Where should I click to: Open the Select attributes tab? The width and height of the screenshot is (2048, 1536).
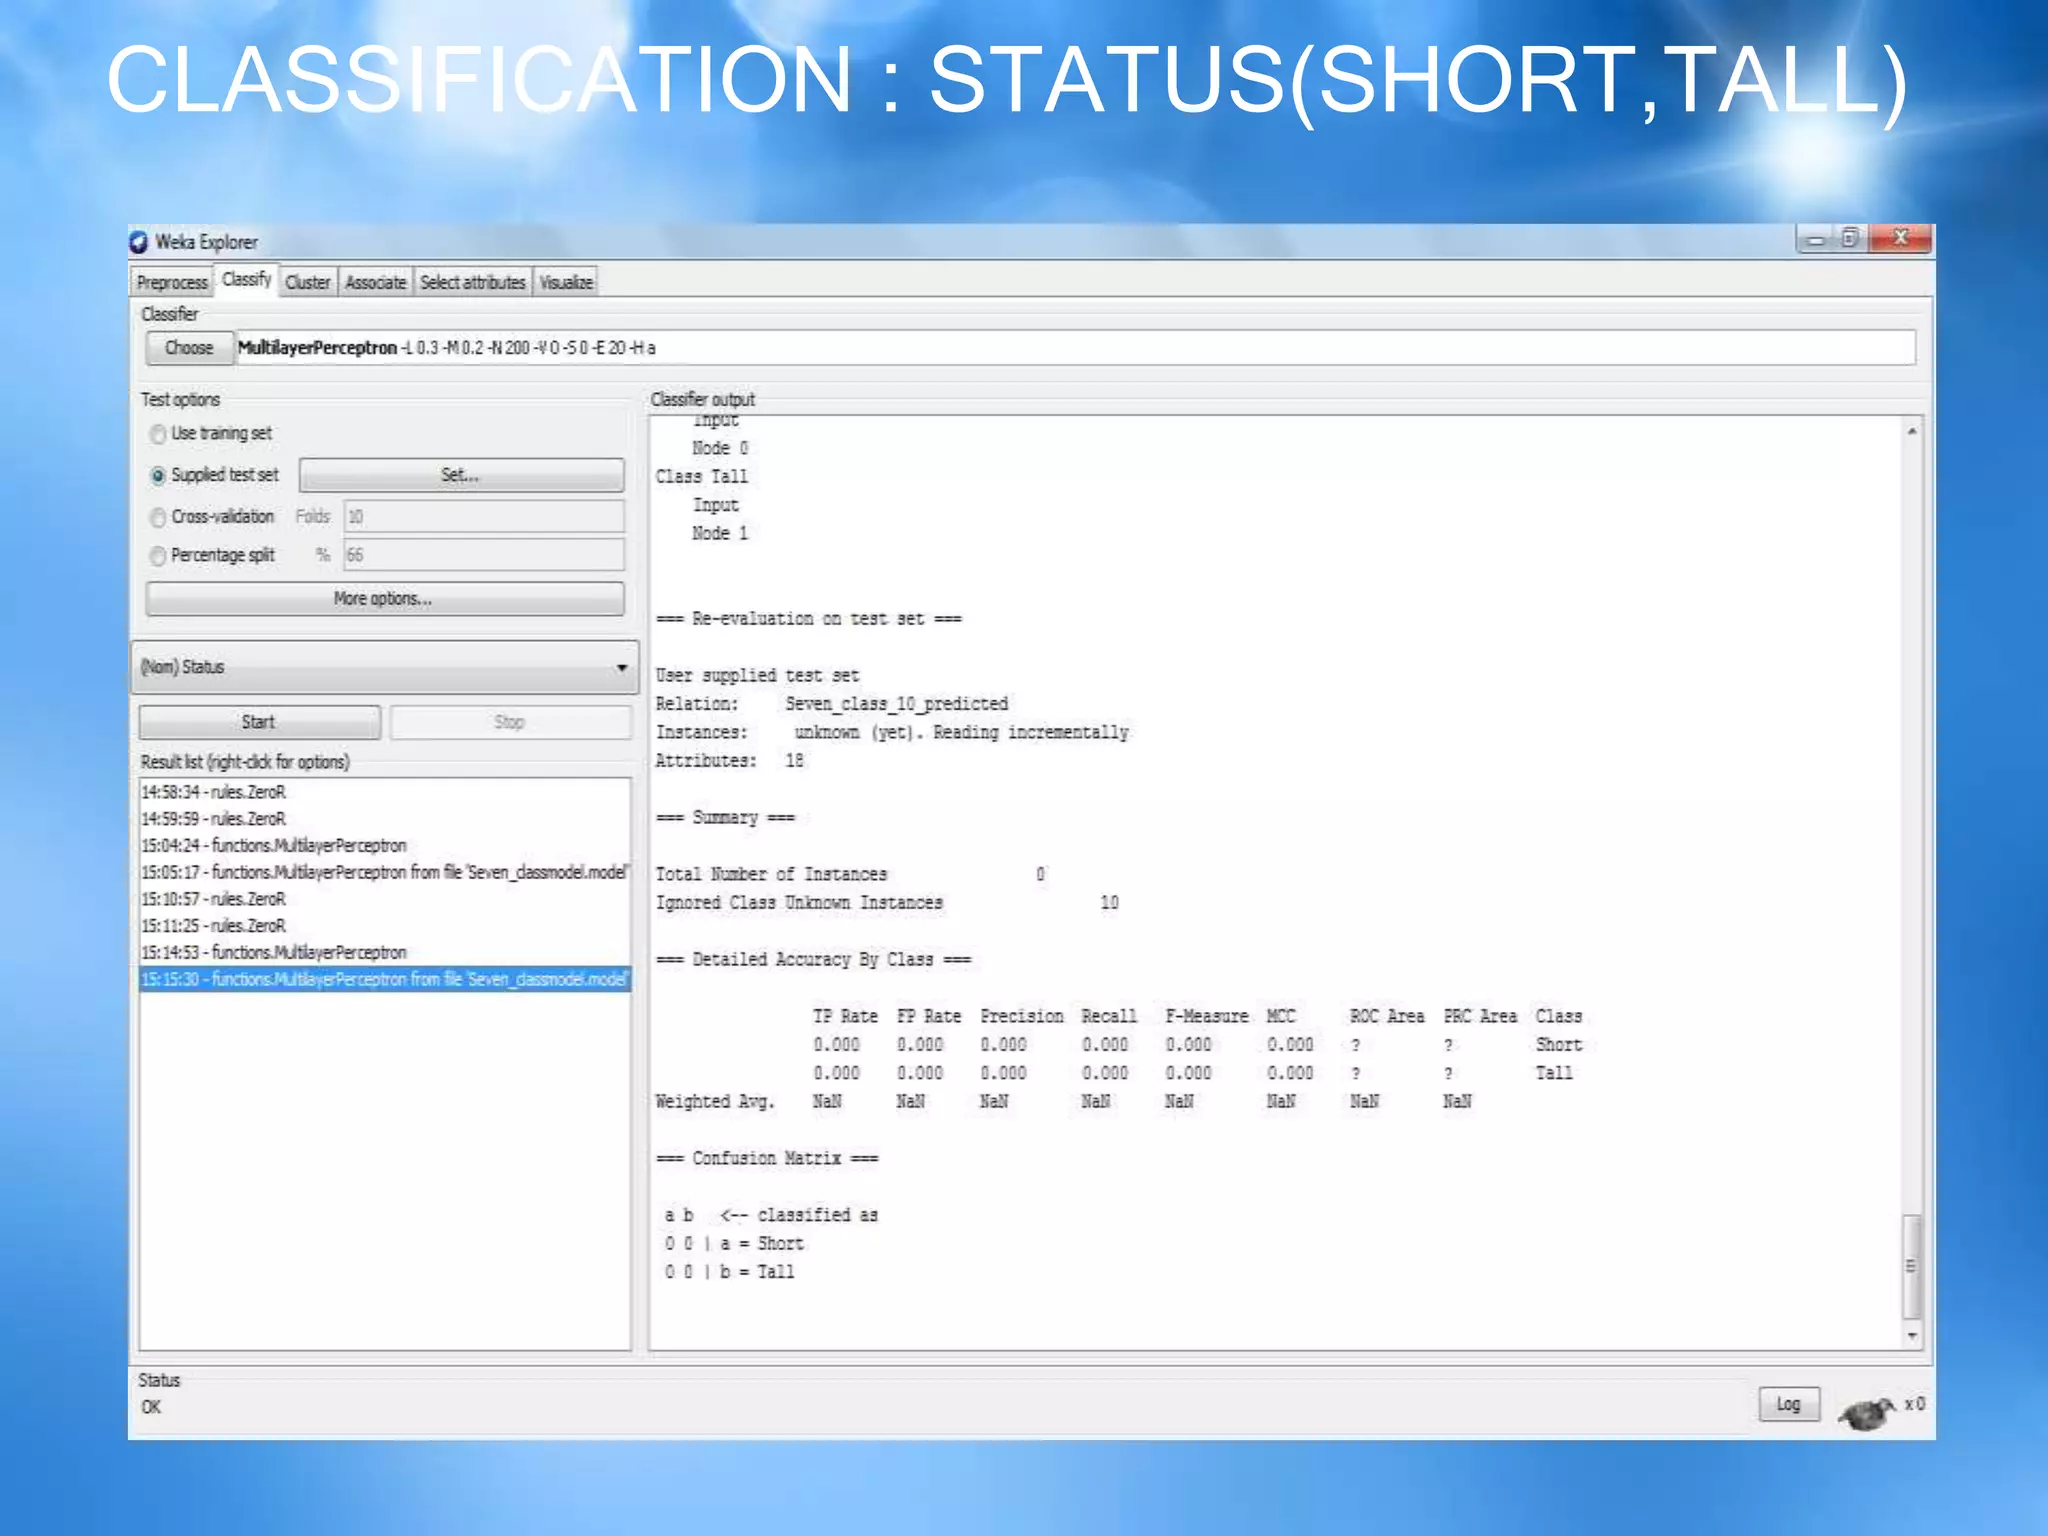tap(472, 283)
